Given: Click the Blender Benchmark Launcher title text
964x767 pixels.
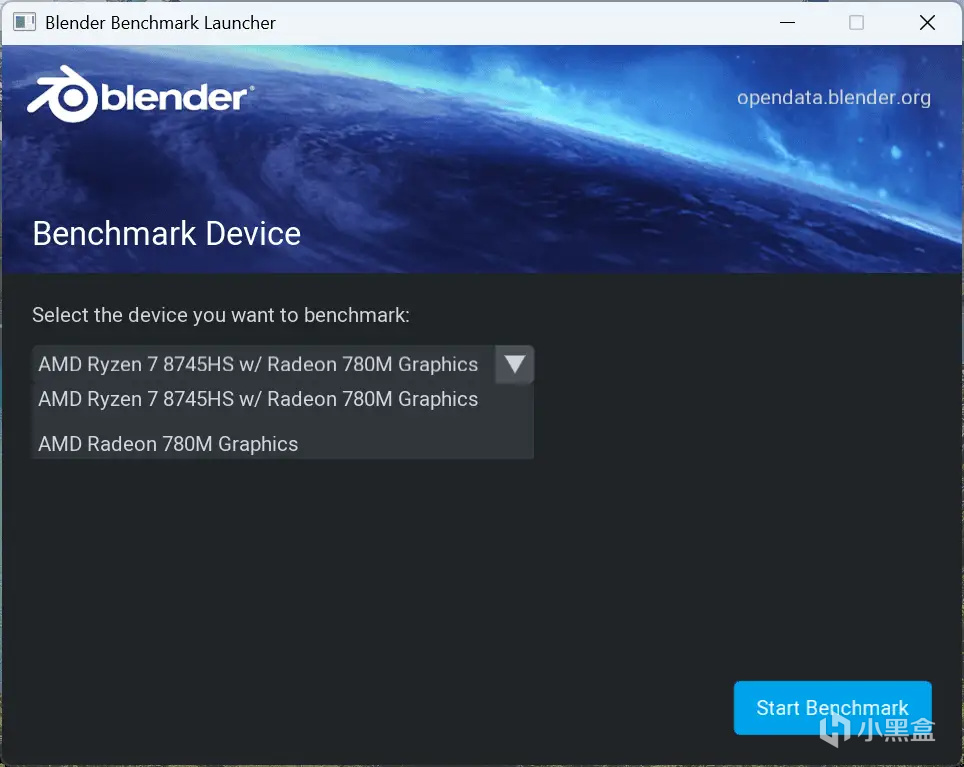Looking at the screenshot, I should [160, 23].
